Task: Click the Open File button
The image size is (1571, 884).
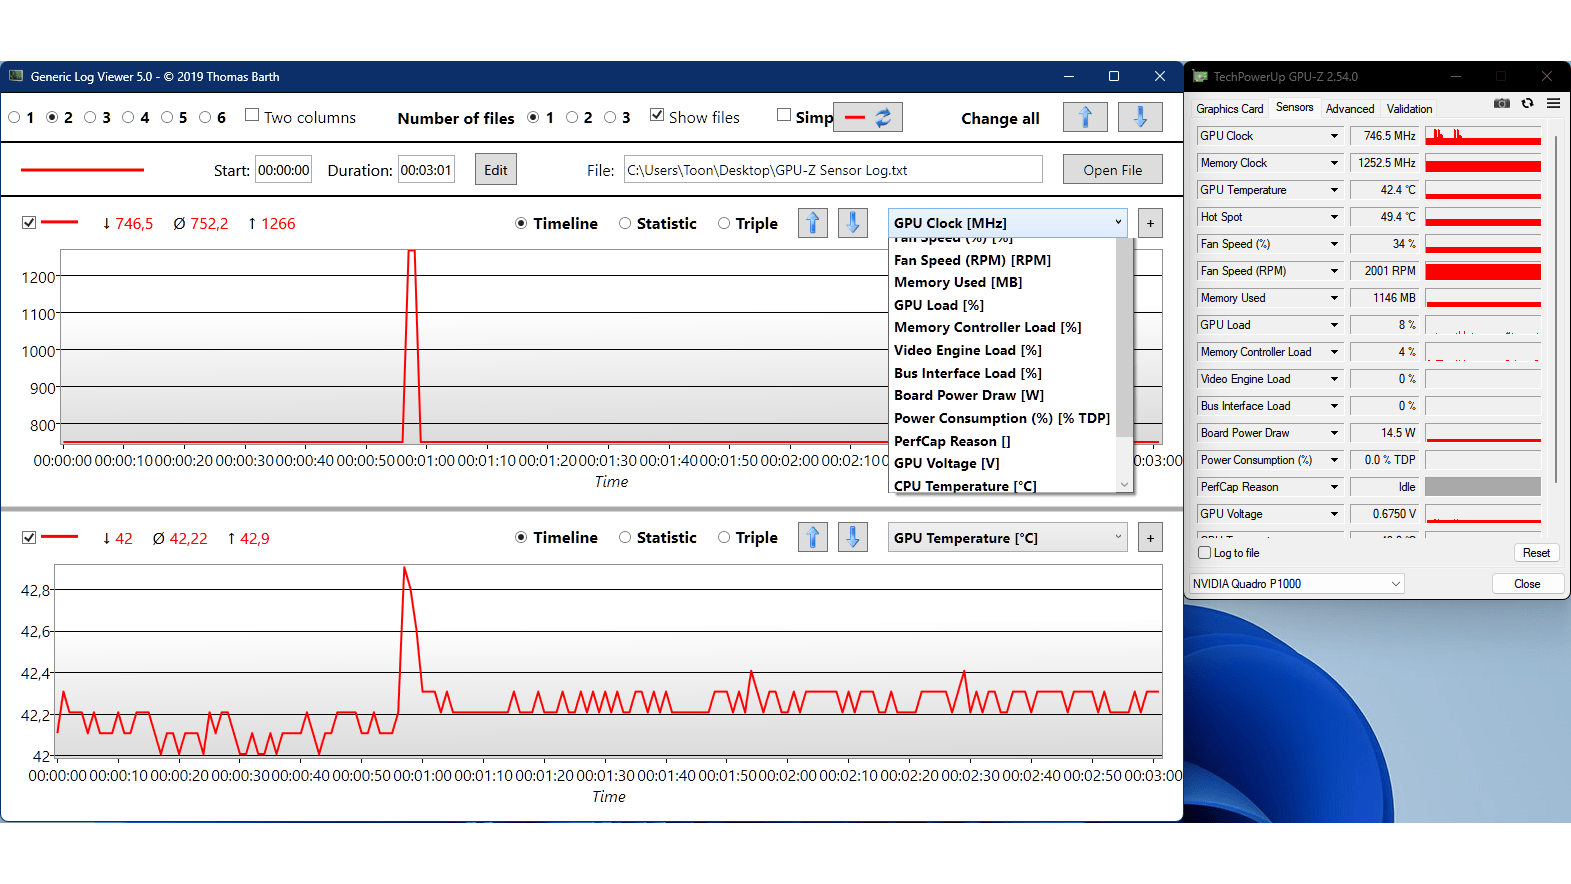Action: [x=1112, y=170]
